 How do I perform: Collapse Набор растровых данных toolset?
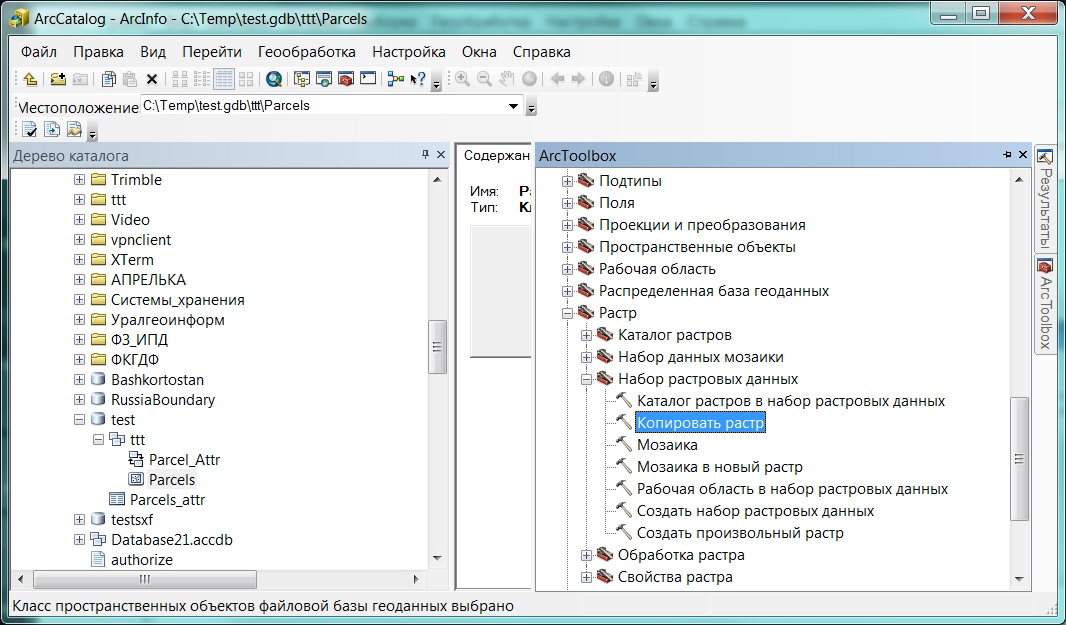coord(586,379)
